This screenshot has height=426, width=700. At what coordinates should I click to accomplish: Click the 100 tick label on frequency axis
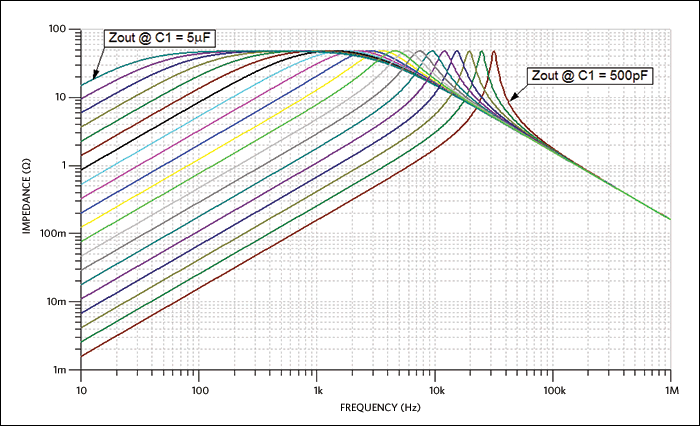(199, 386)
